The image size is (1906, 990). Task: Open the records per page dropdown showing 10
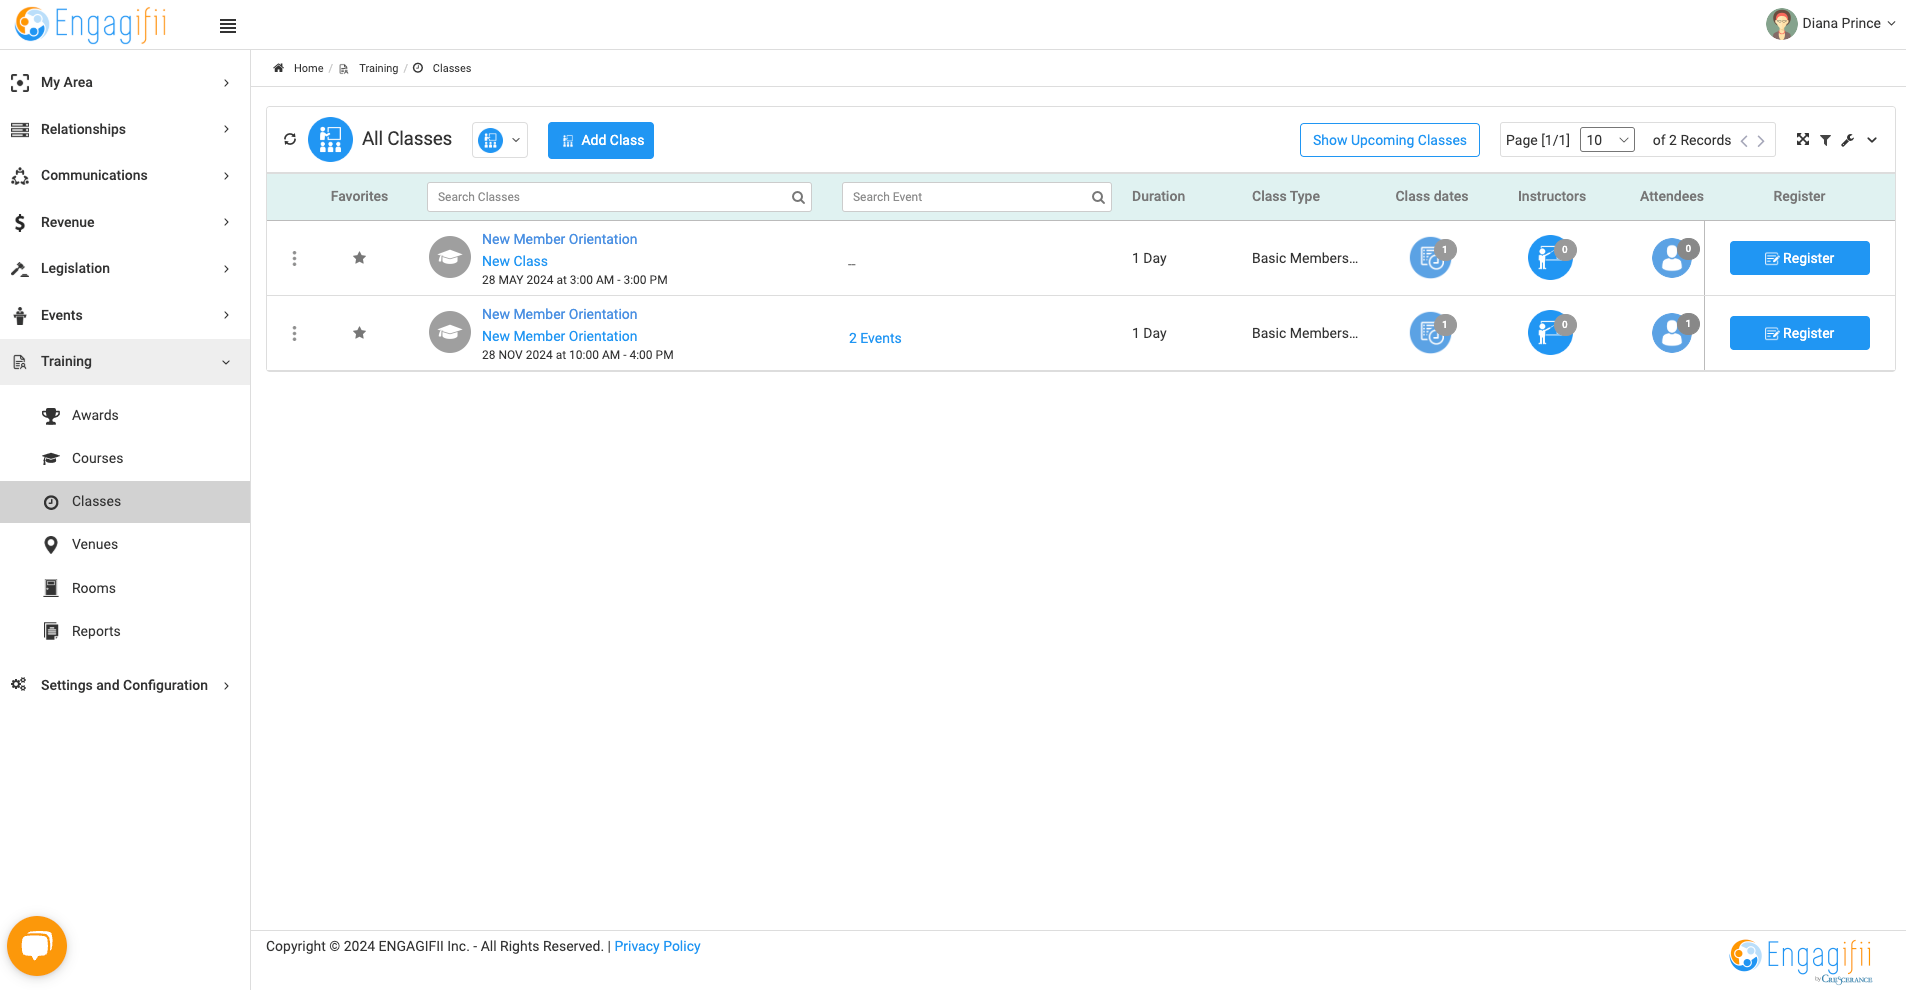[1607, 140]
